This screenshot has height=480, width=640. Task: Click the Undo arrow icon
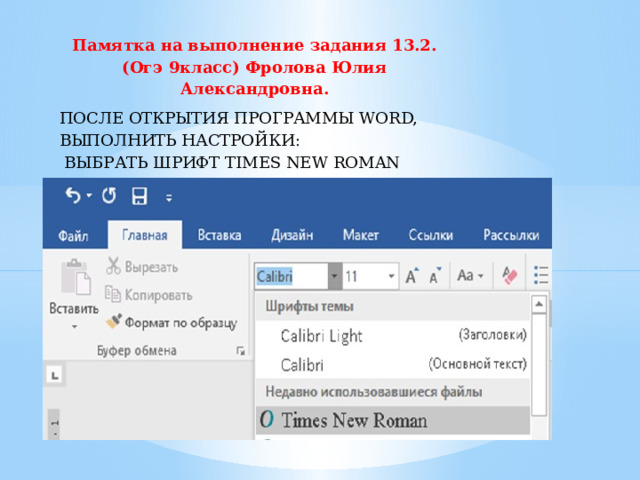point(73,196)
